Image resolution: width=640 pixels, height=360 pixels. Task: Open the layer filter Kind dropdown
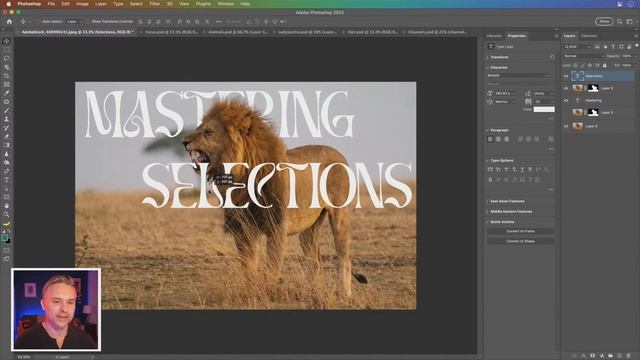[577, 47]
